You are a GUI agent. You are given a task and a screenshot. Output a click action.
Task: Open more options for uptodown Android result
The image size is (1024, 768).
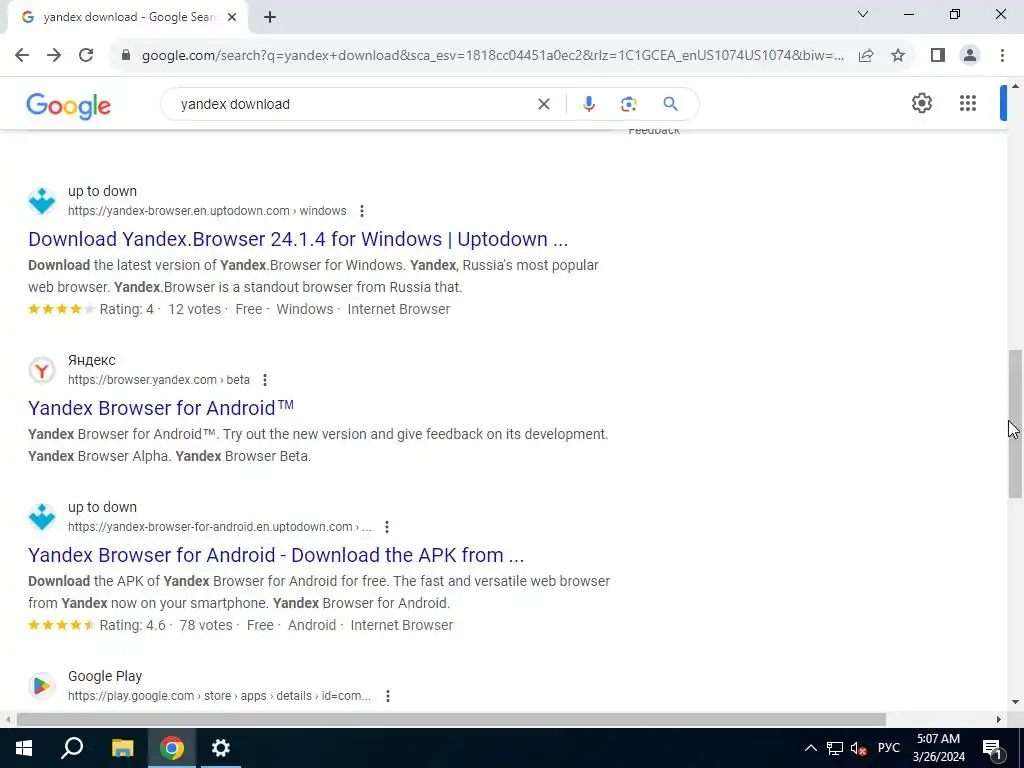(387, 527)
